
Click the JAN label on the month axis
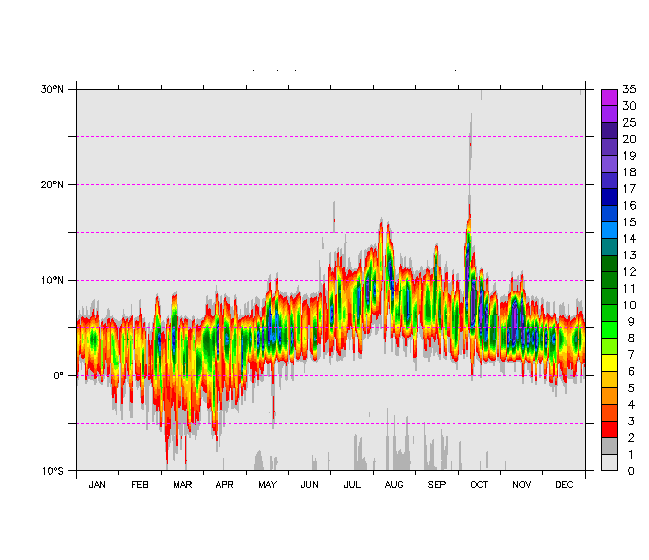click(97, 485)
